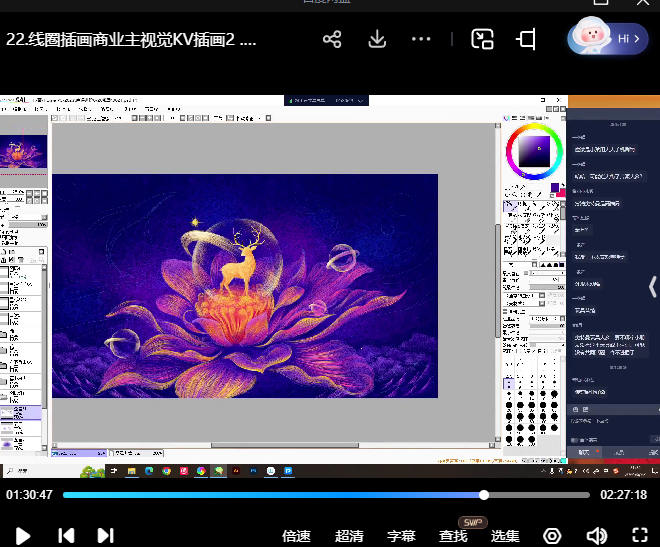Screen dimensions: 660x547
Task: Play the video
Action: (22, 535)
